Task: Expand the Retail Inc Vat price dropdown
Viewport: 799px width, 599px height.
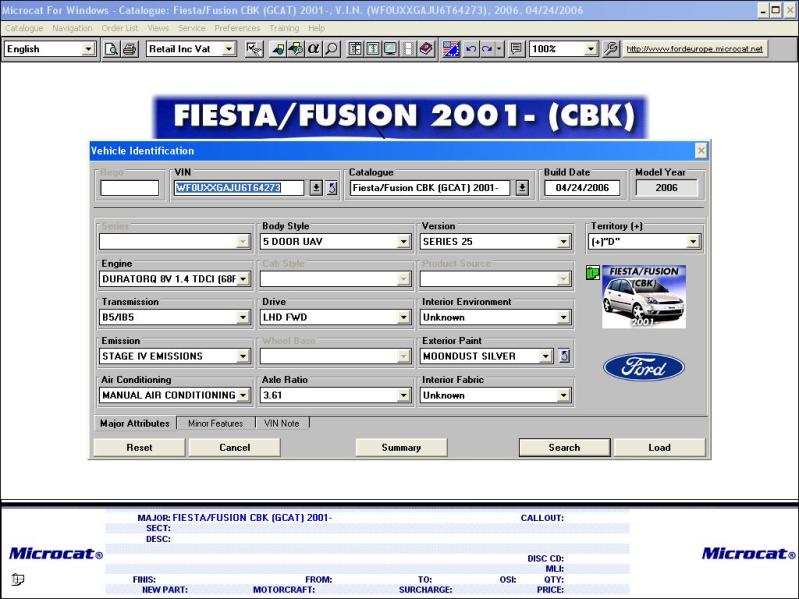Action: tap(229, 49)
